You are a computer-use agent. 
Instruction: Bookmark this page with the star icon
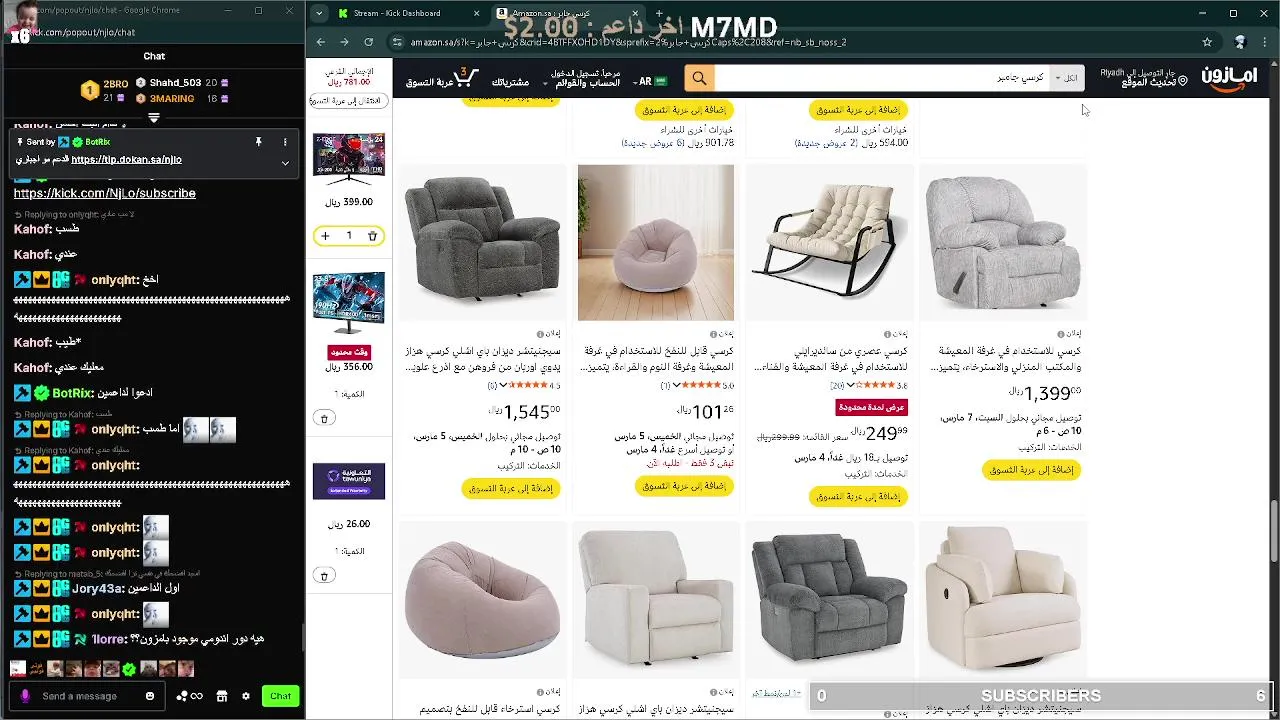point(1207,42)
